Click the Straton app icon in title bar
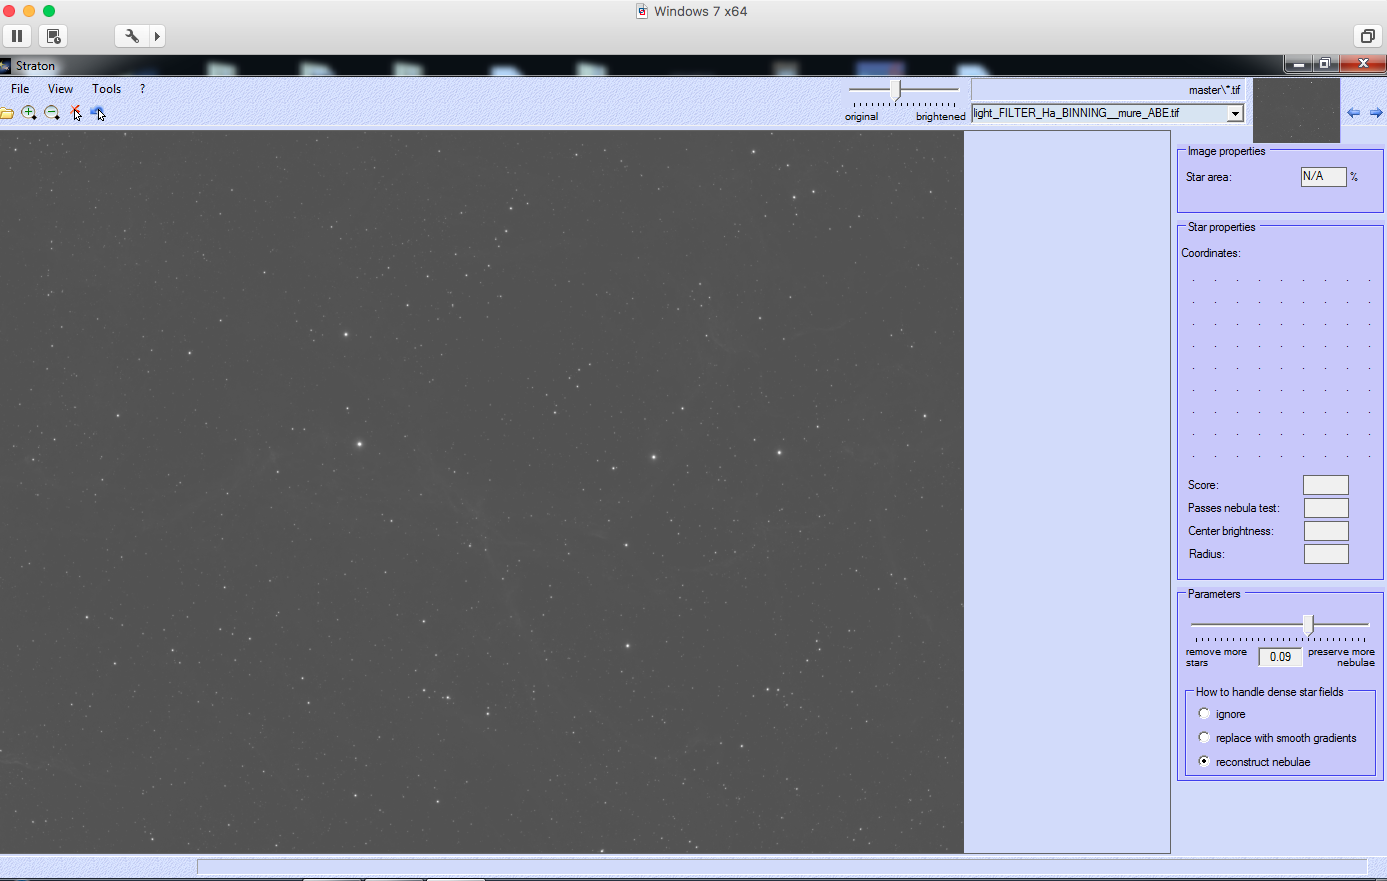The image size is (1387, 881). 5,66
